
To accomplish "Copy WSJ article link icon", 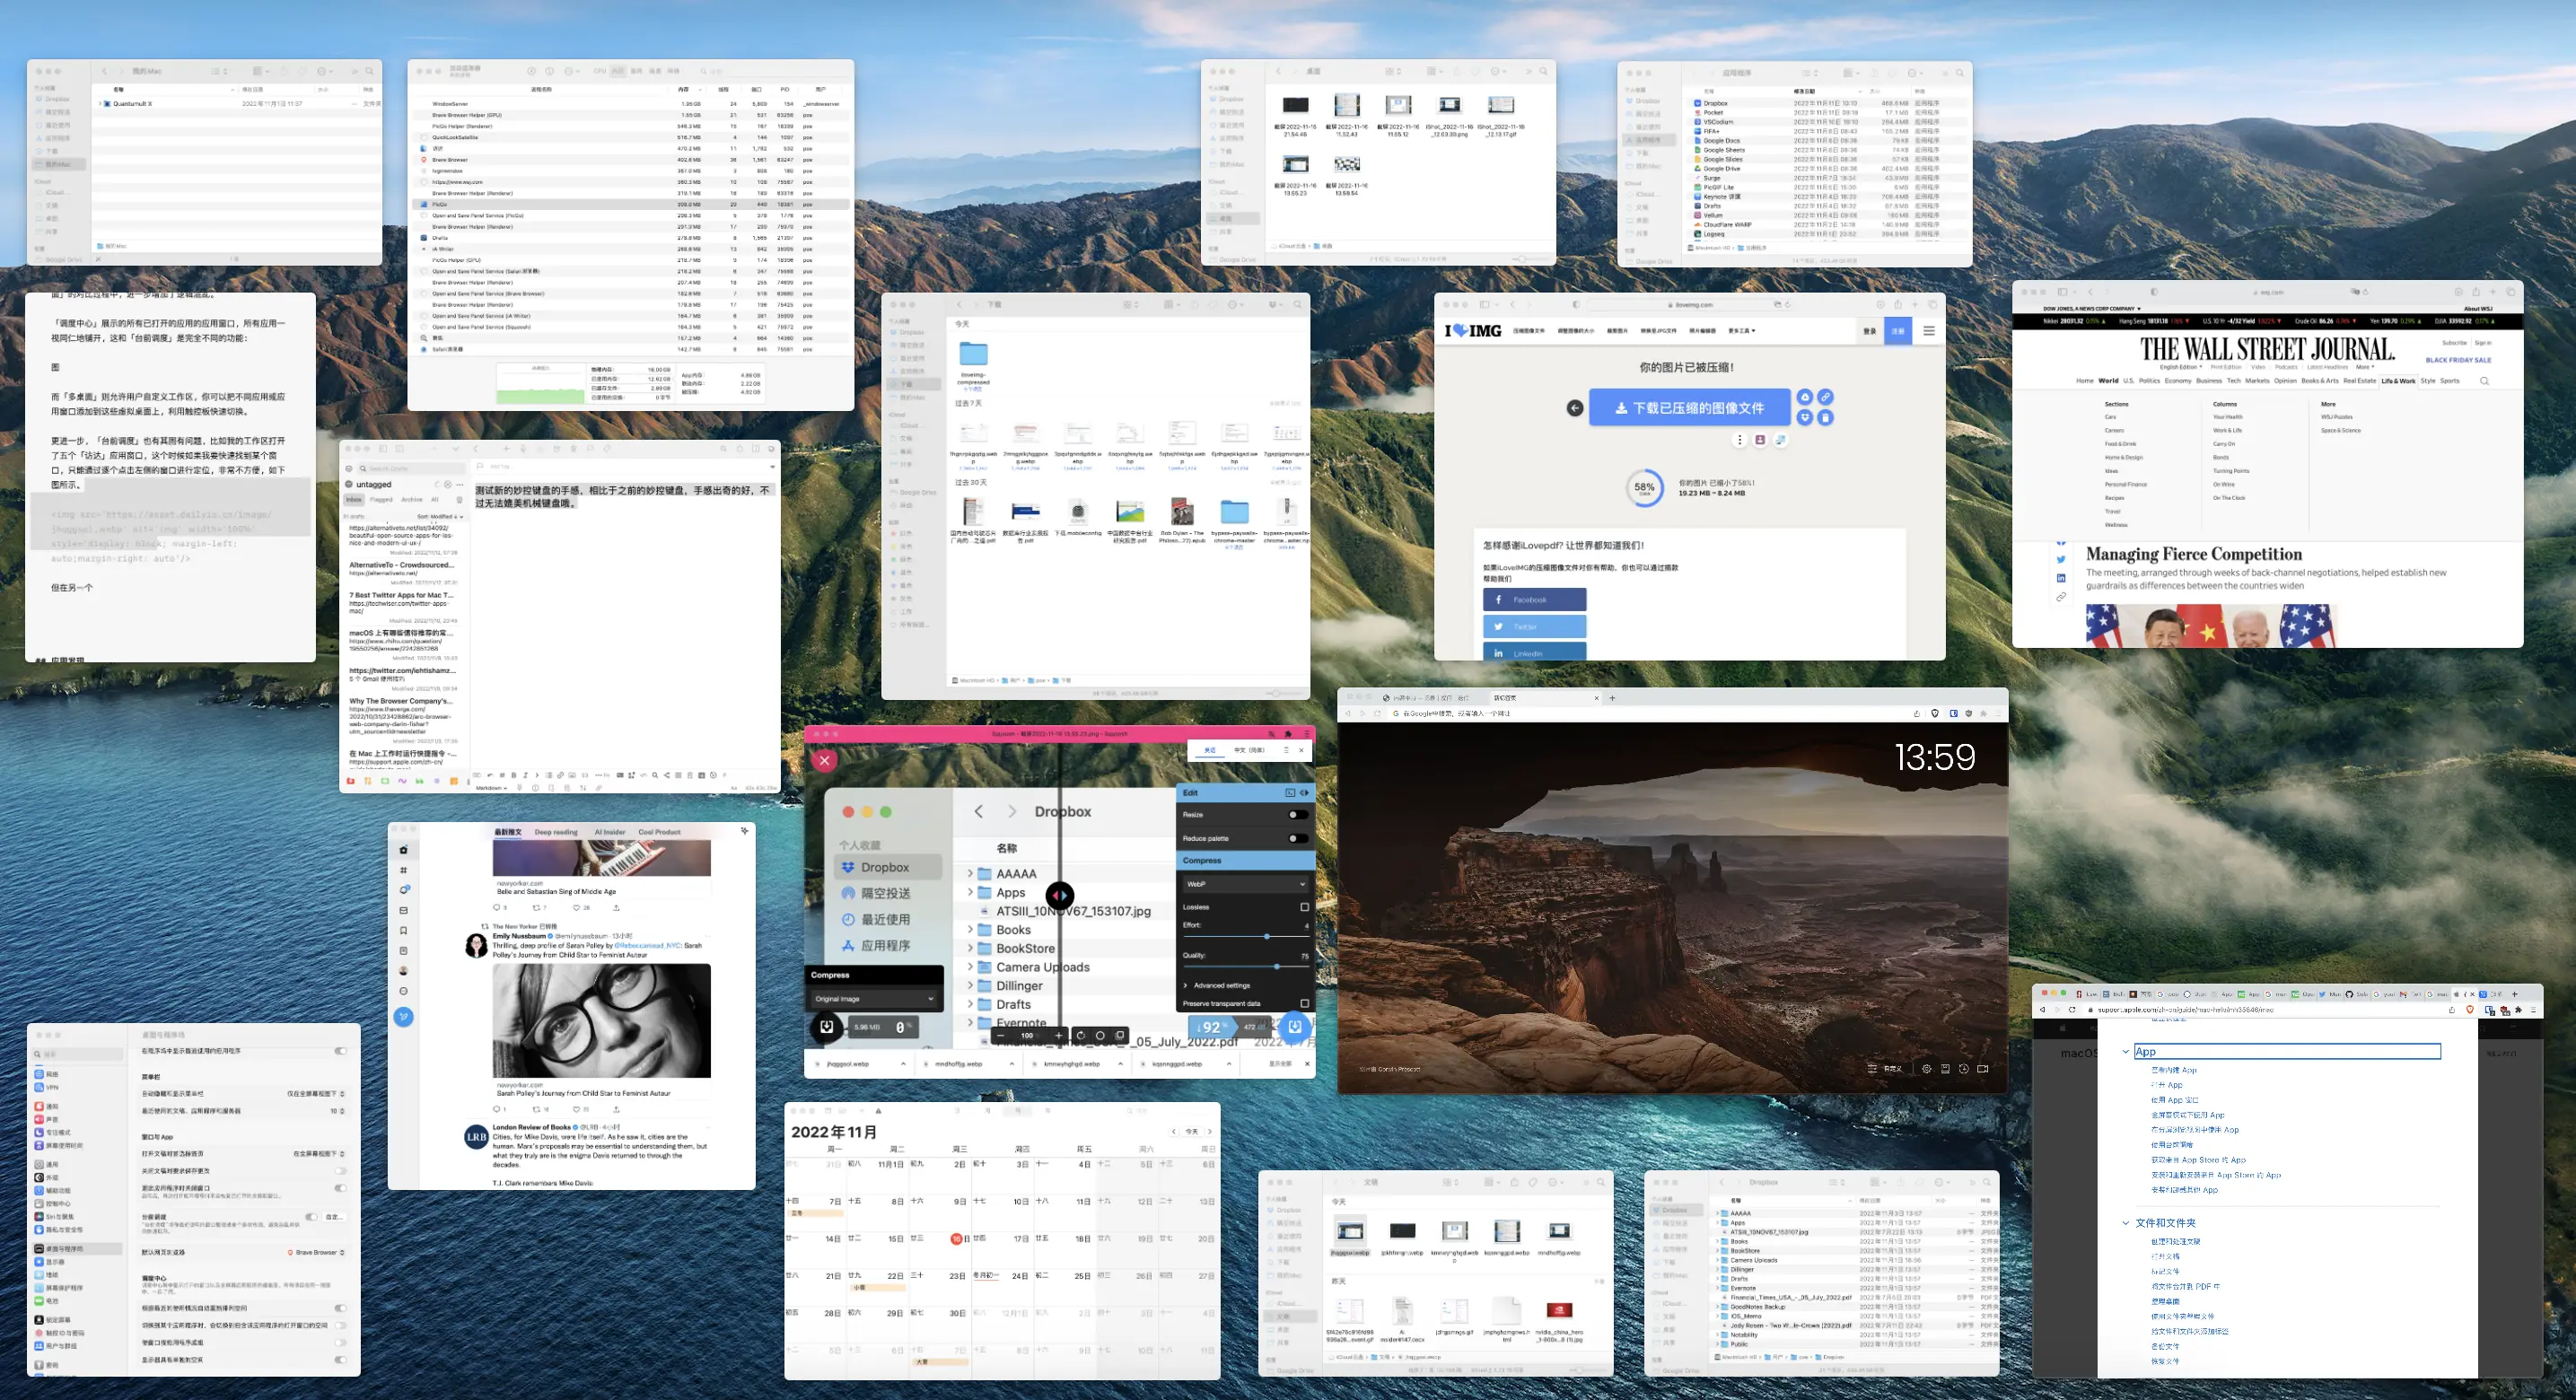I will 2061,597.
